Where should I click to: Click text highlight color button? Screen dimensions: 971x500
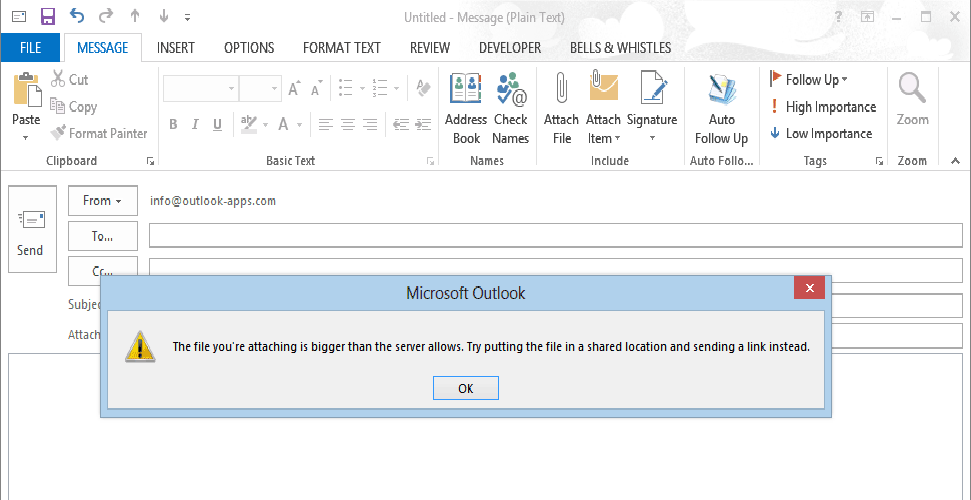[x=249, y=124]
